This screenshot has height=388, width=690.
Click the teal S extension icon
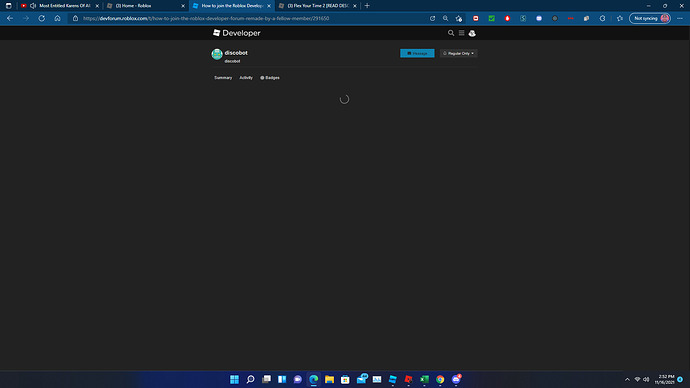[523, 18]
